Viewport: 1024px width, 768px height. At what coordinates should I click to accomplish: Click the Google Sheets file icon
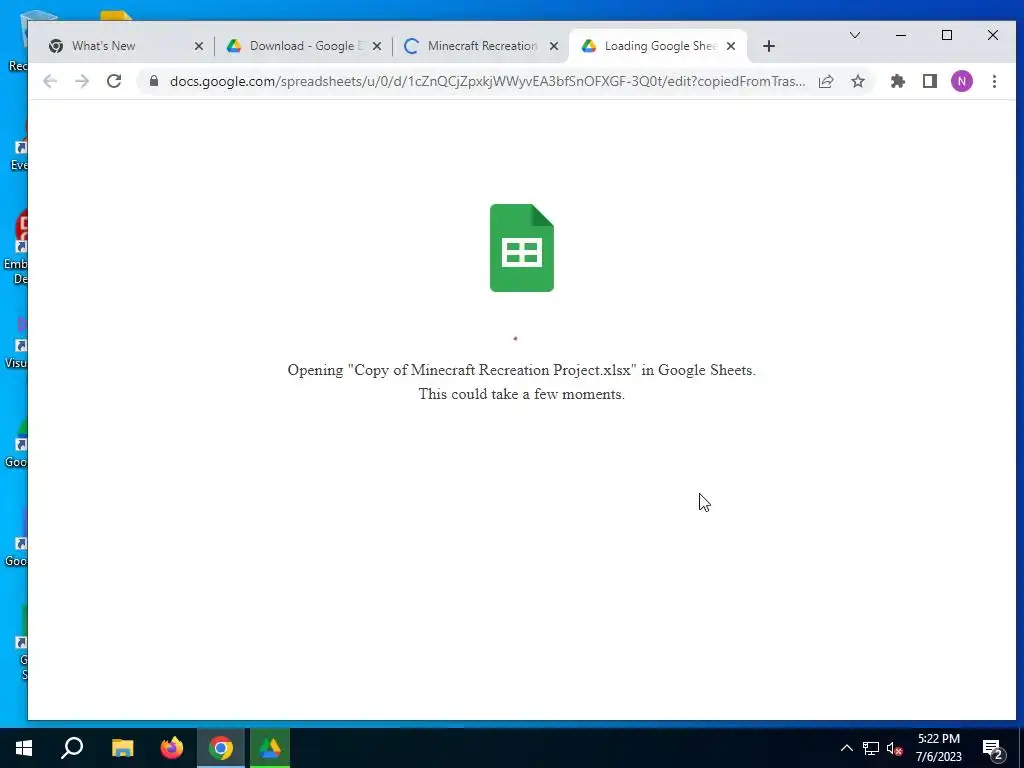click(x=522, y=248)
